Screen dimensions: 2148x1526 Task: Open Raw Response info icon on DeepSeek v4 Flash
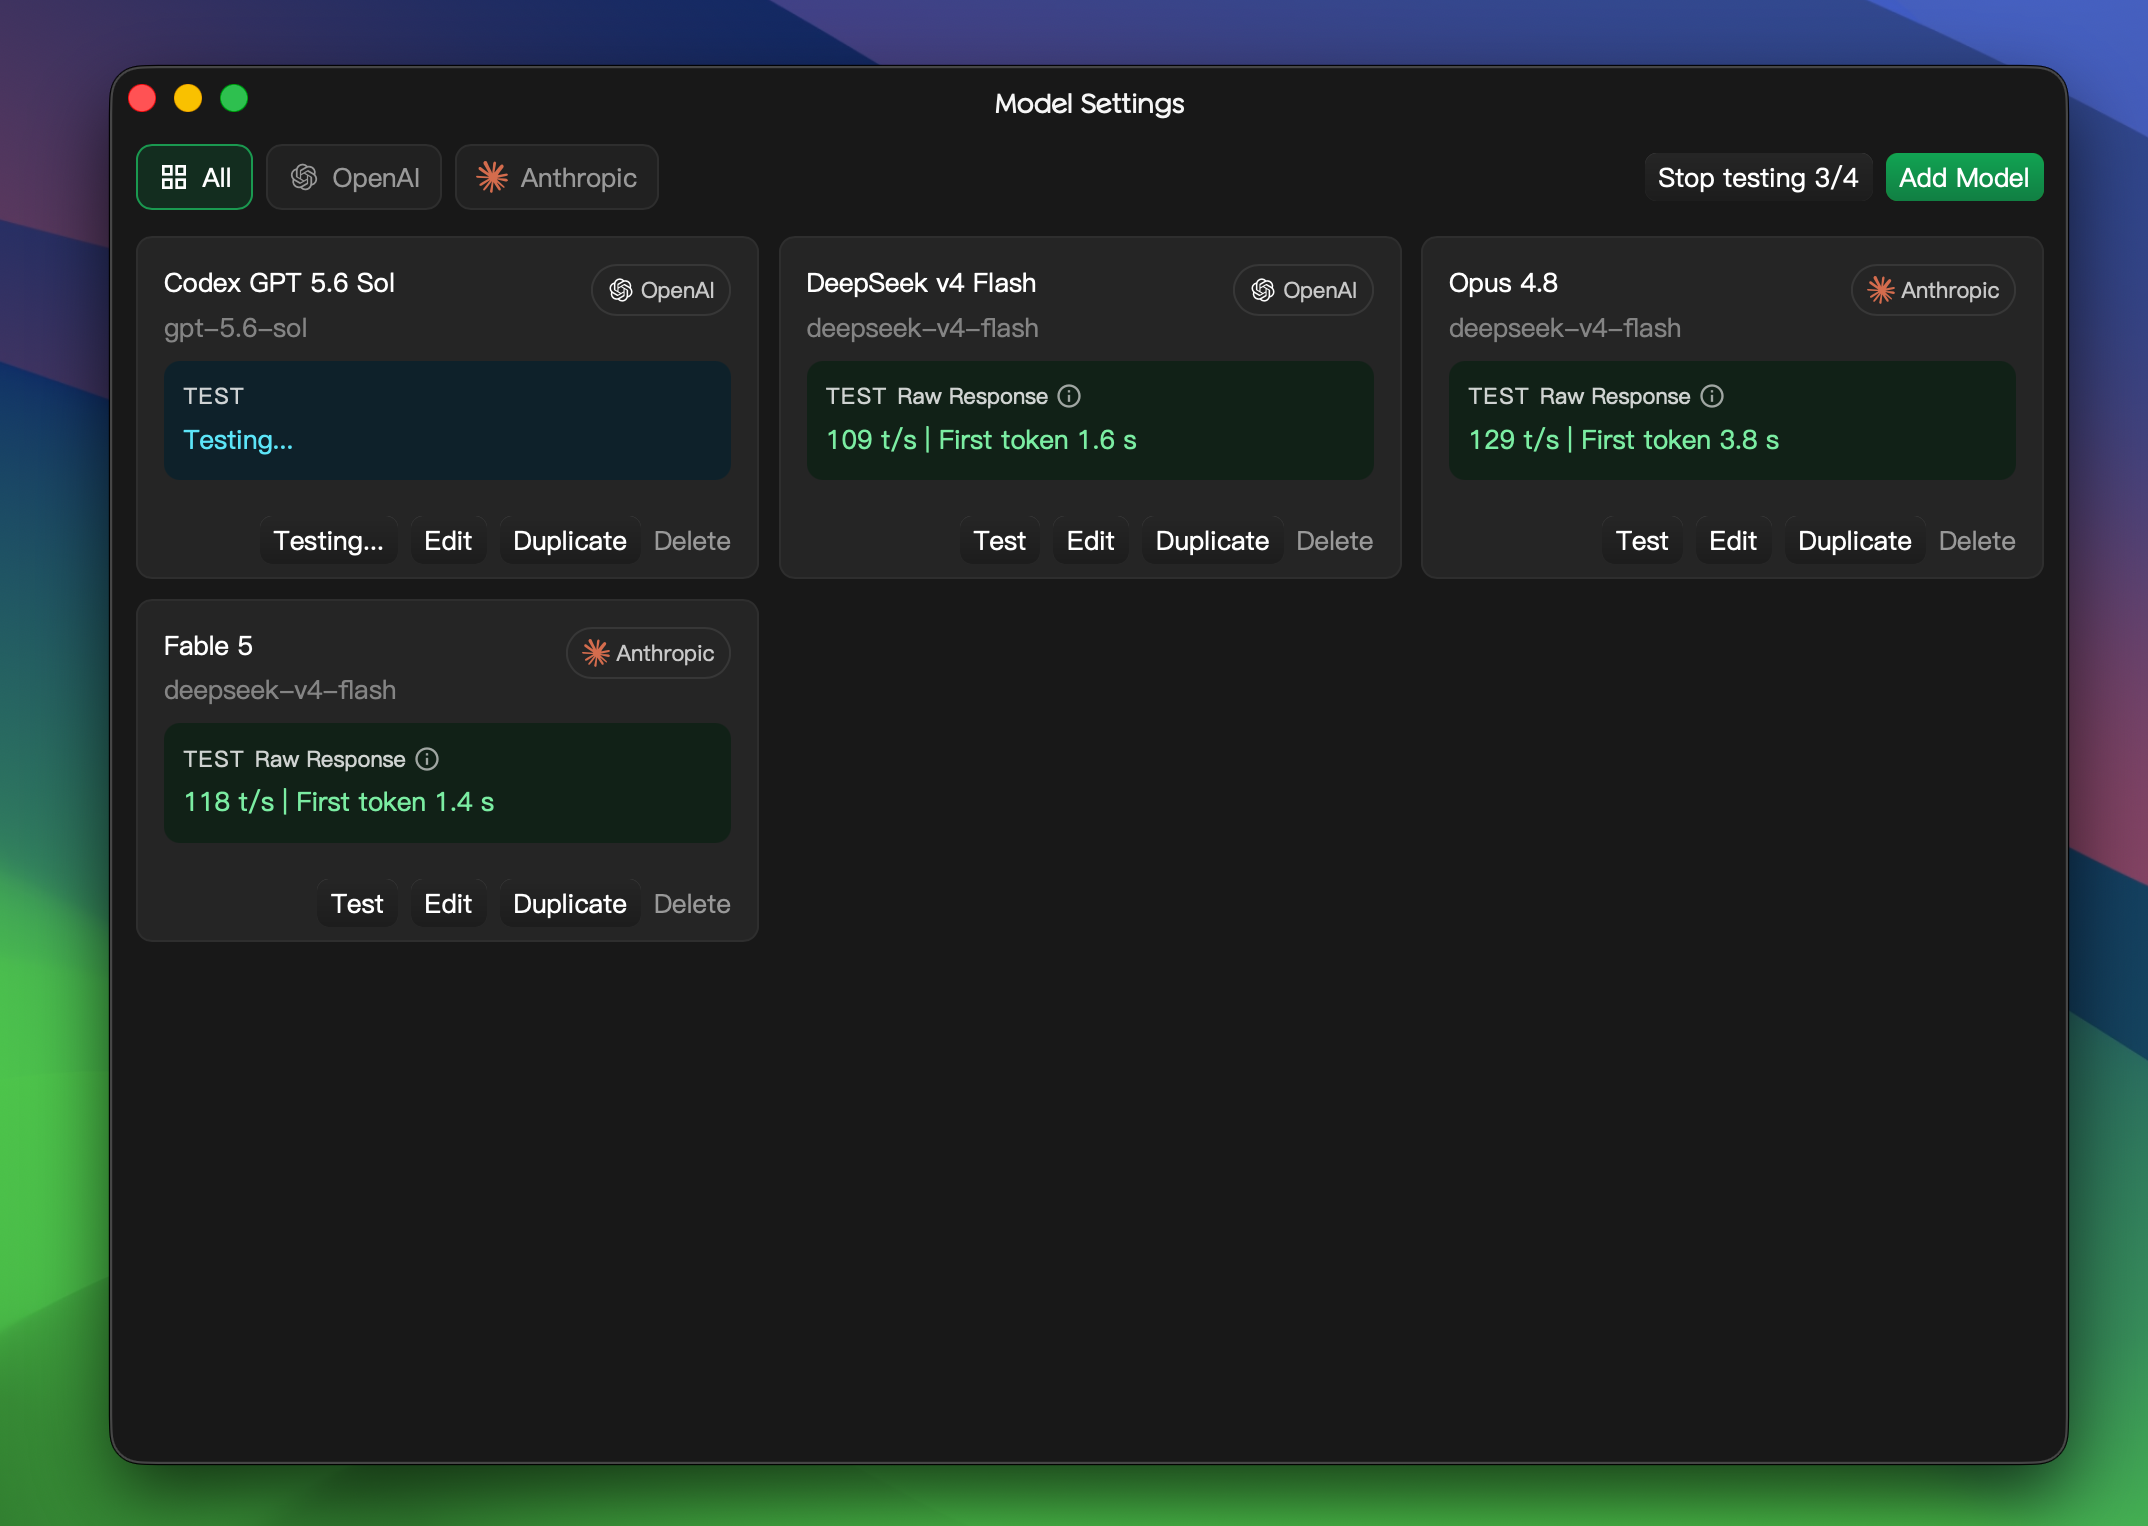[1069, 396]
